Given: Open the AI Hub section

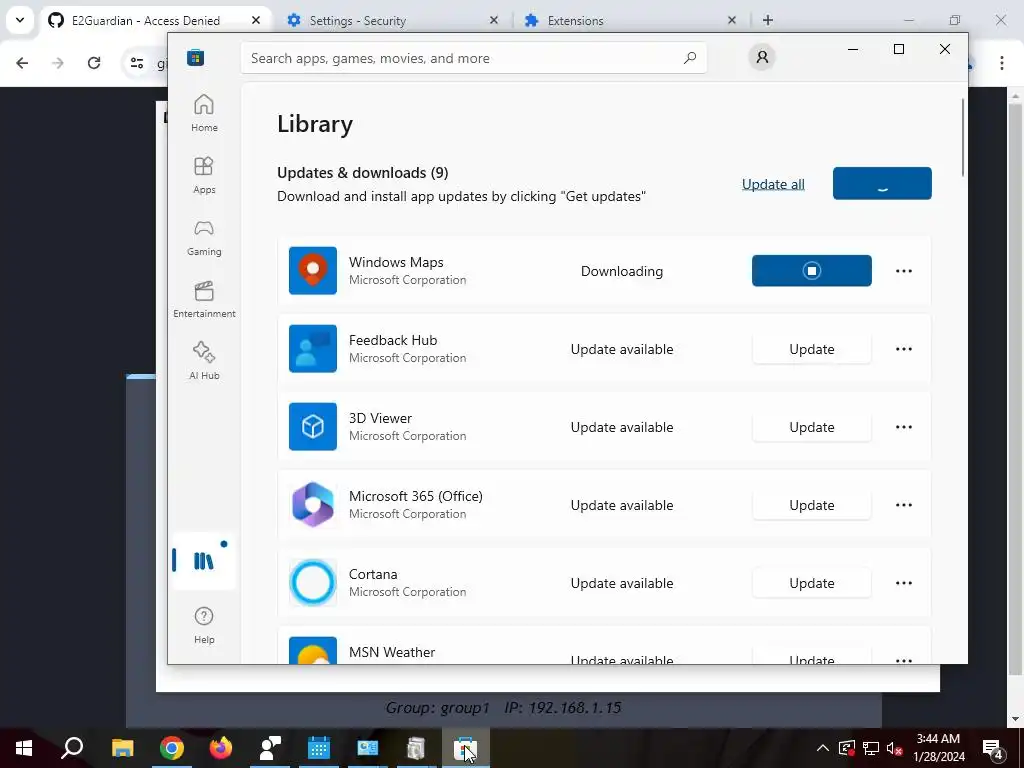Looking at the screenshot, I should [x=204, y=361].
